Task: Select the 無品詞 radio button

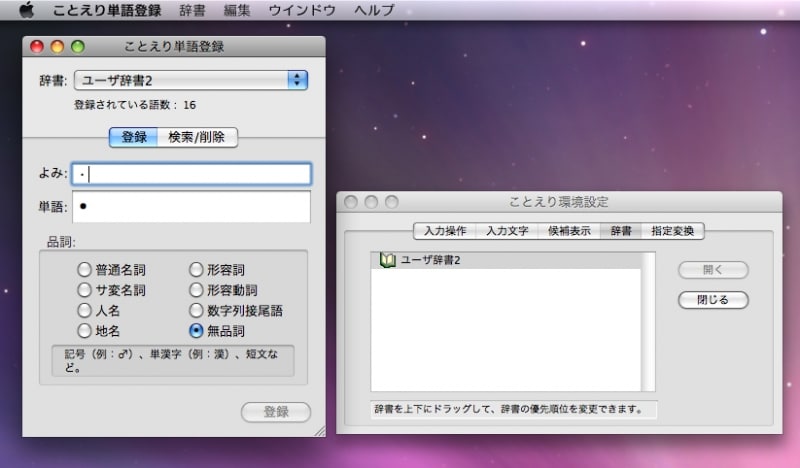Action: 196,331
